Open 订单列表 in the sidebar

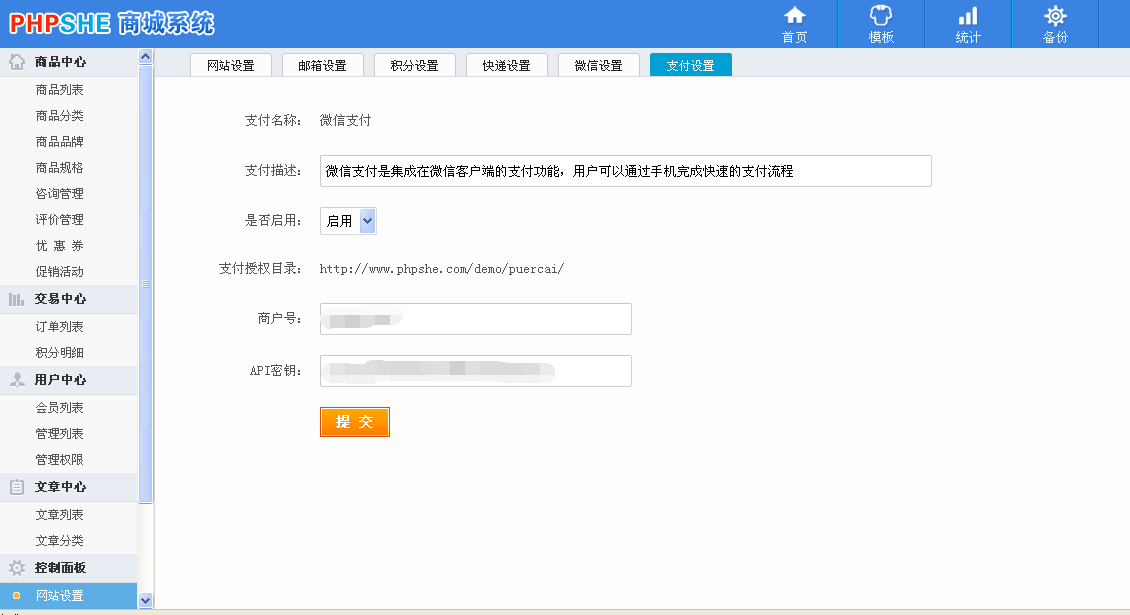tap(60, 327)
